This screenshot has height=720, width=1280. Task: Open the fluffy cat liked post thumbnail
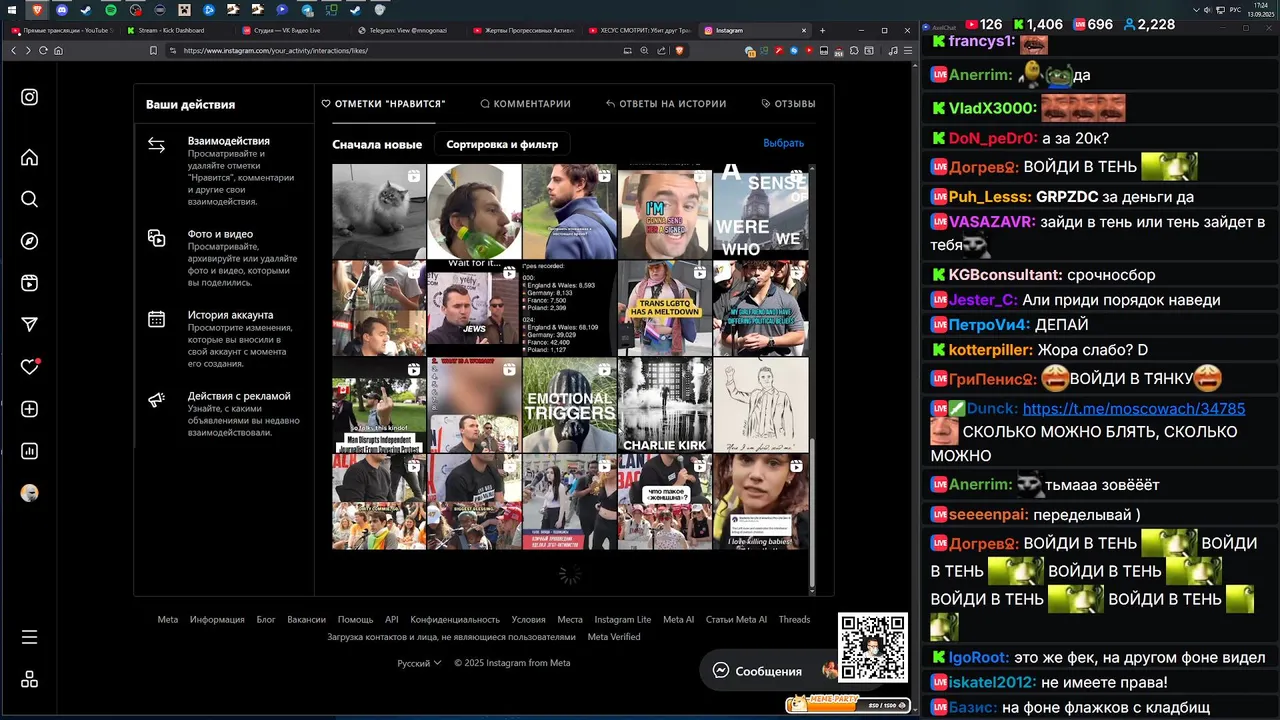[379, 211]
